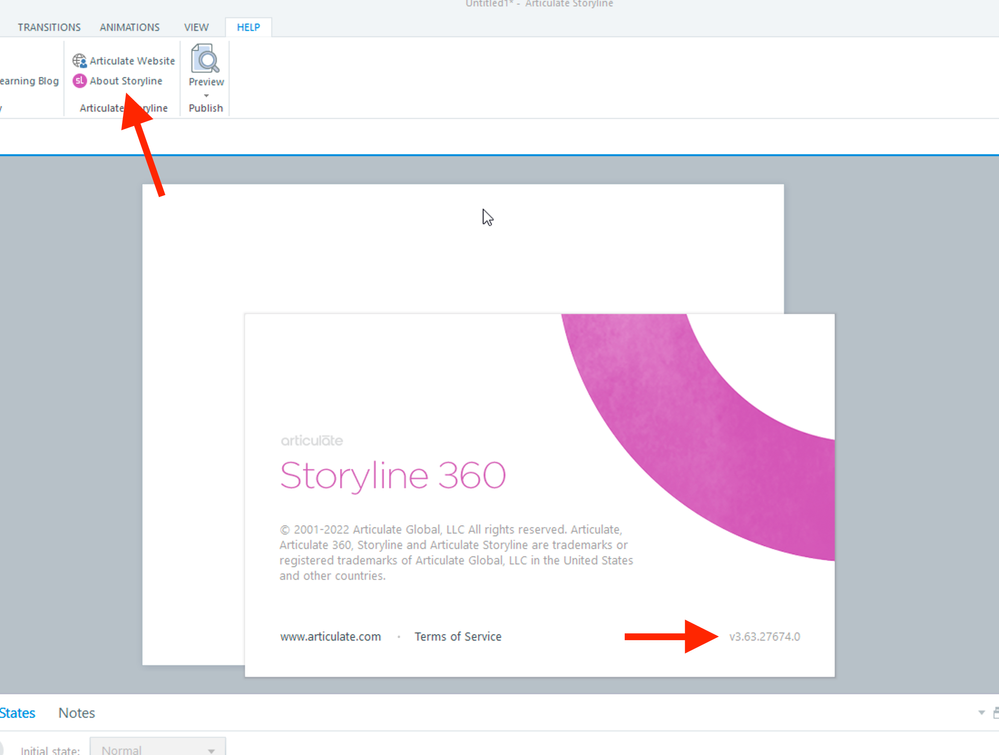The height and width of the screenshot is (755, 999).
Task: Expand the Preview dropdown arrow
Action: [206, 96]
